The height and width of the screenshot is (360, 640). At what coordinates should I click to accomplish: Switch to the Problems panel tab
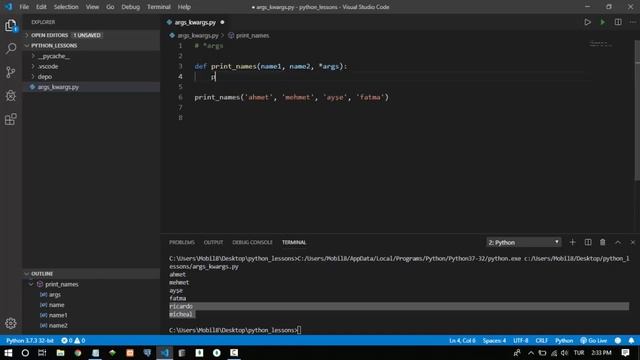pyautogui.click(x=182, y=242)
